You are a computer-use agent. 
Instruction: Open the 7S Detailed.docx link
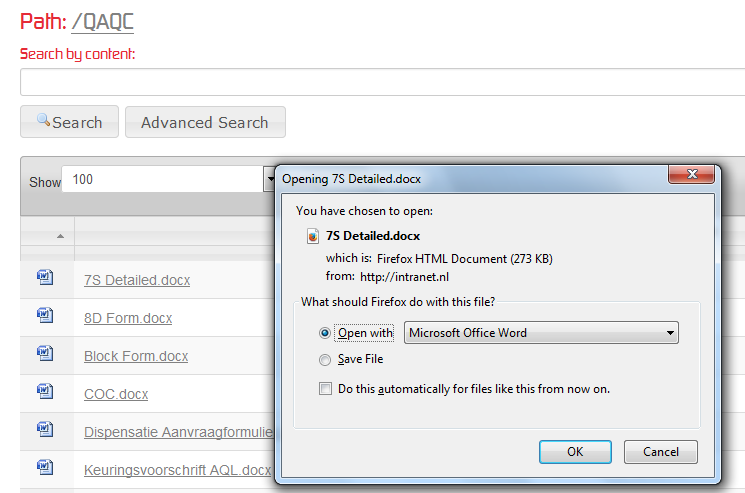(137, 280)
